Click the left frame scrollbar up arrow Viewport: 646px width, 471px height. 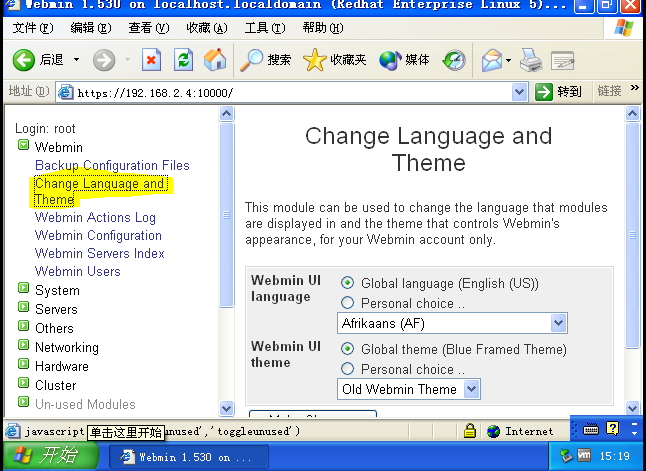tap(226, 113)
